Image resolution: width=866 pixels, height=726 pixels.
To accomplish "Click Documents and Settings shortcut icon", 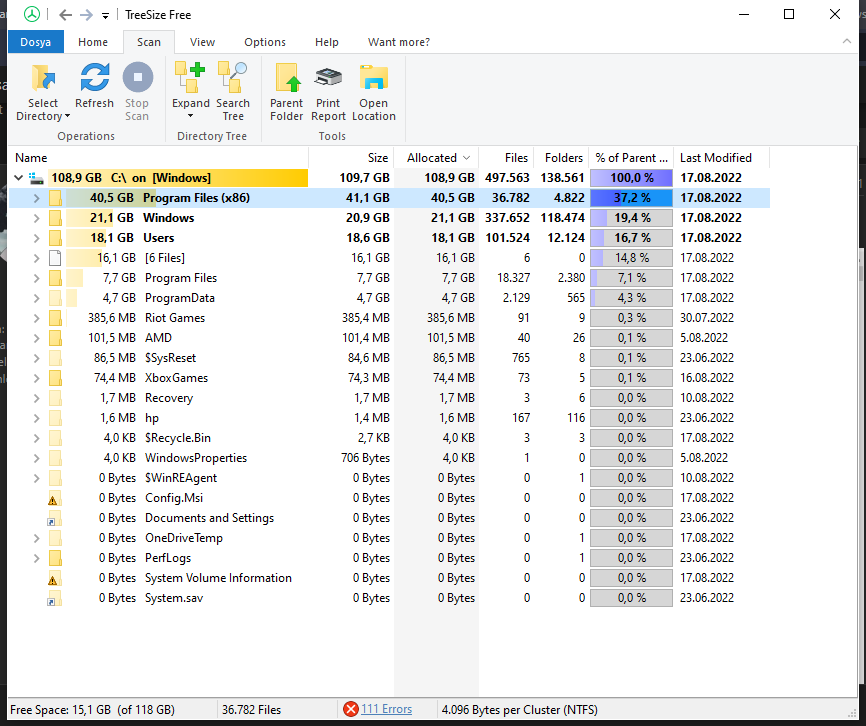I will pyautogui.click(x=54, y=518).
